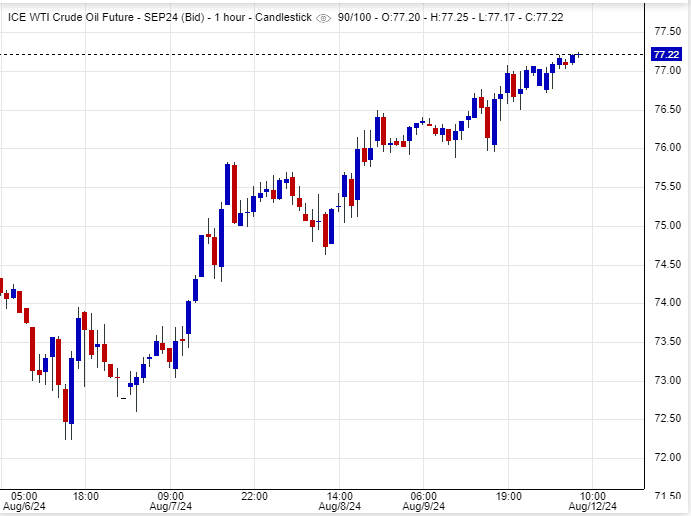This screenshot has height=516, width=691.
Task: Click the 75.00 price axis label
Action: click(668, 225)
